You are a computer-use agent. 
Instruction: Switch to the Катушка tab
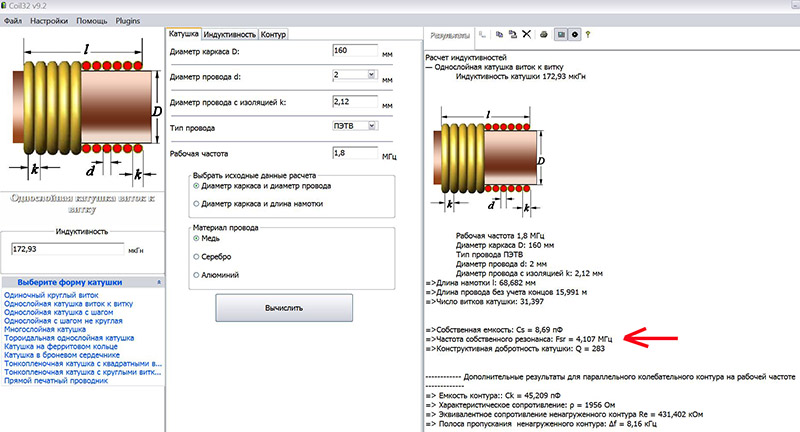184,34
